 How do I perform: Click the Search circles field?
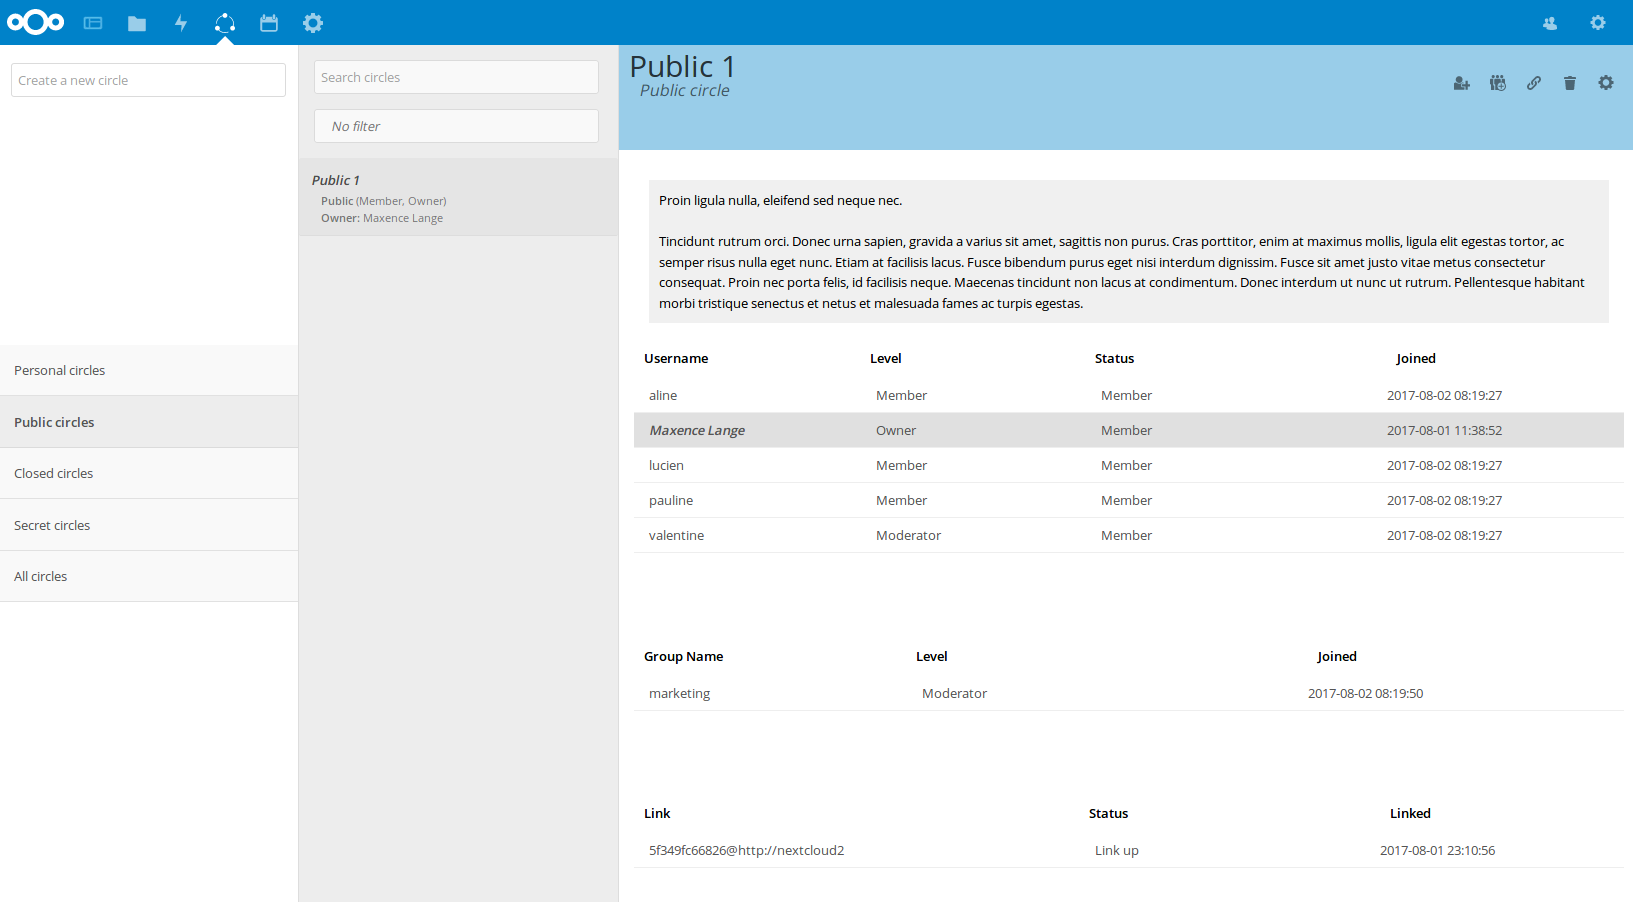[456, 77]
